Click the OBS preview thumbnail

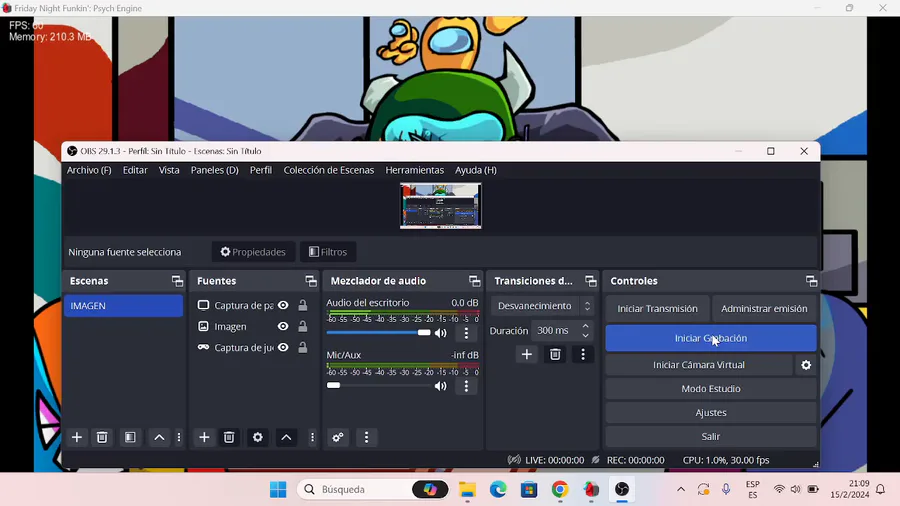(x=440, y=206)
